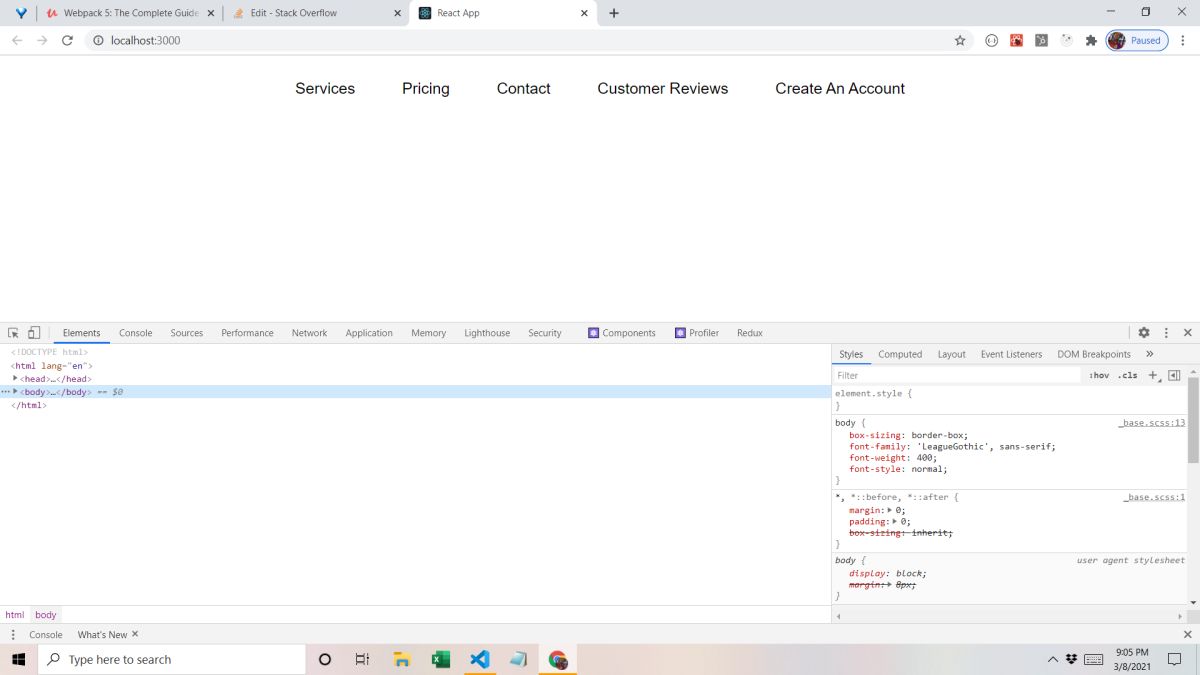1200x675 pixels.
Task: Click the Pricing nav link
Action: click(426, 88)
